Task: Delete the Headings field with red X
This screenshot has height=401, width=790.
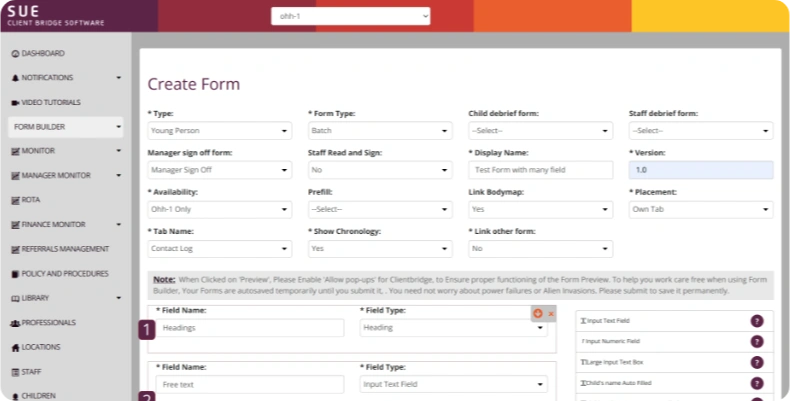Action: (x=551, y=314)
